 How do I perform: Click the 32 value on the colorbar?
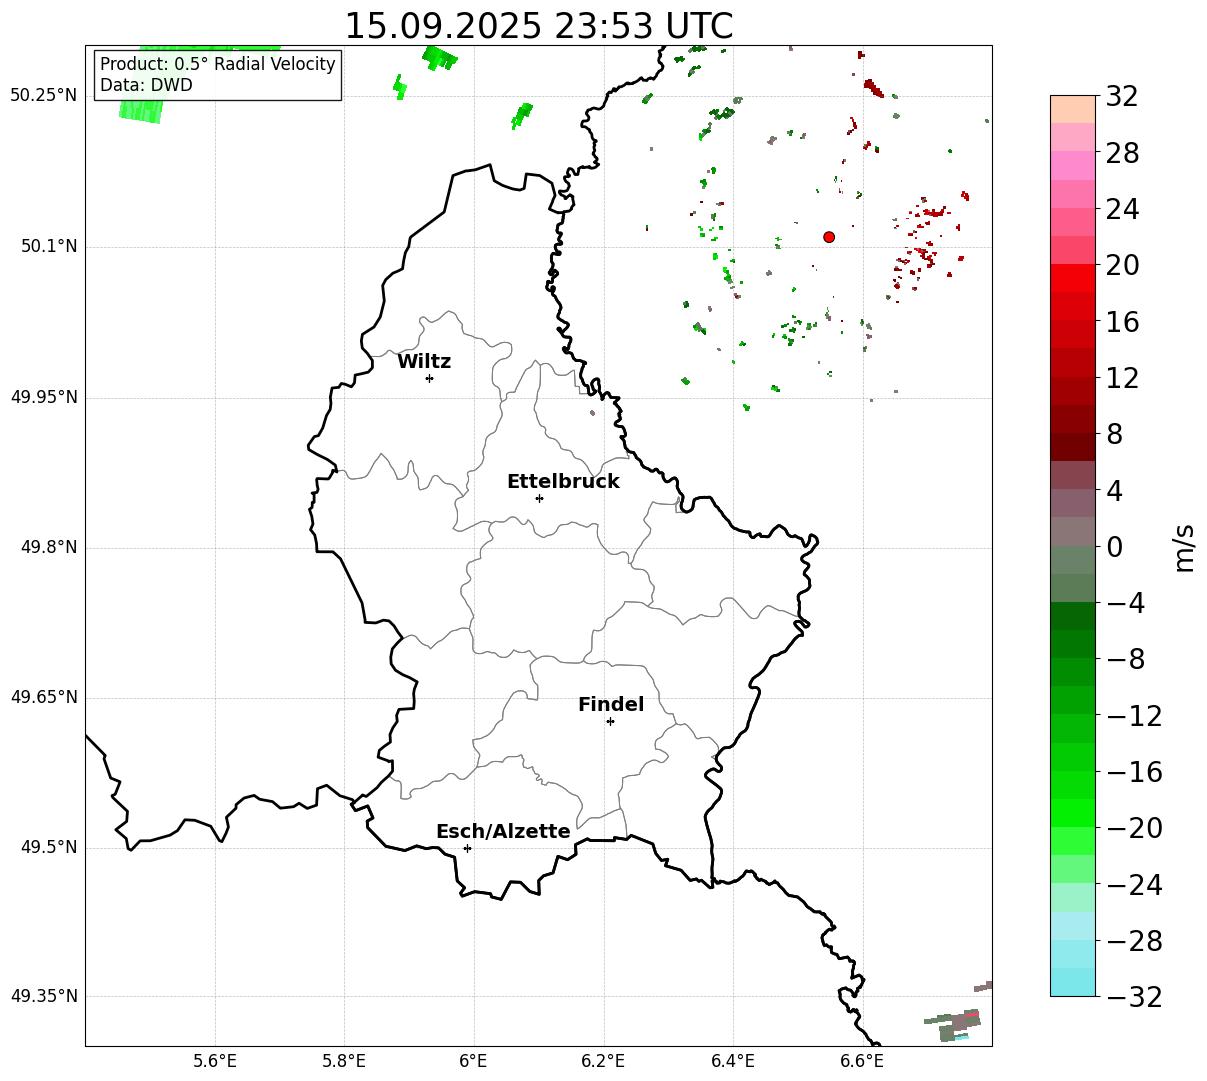(1122, 97)
